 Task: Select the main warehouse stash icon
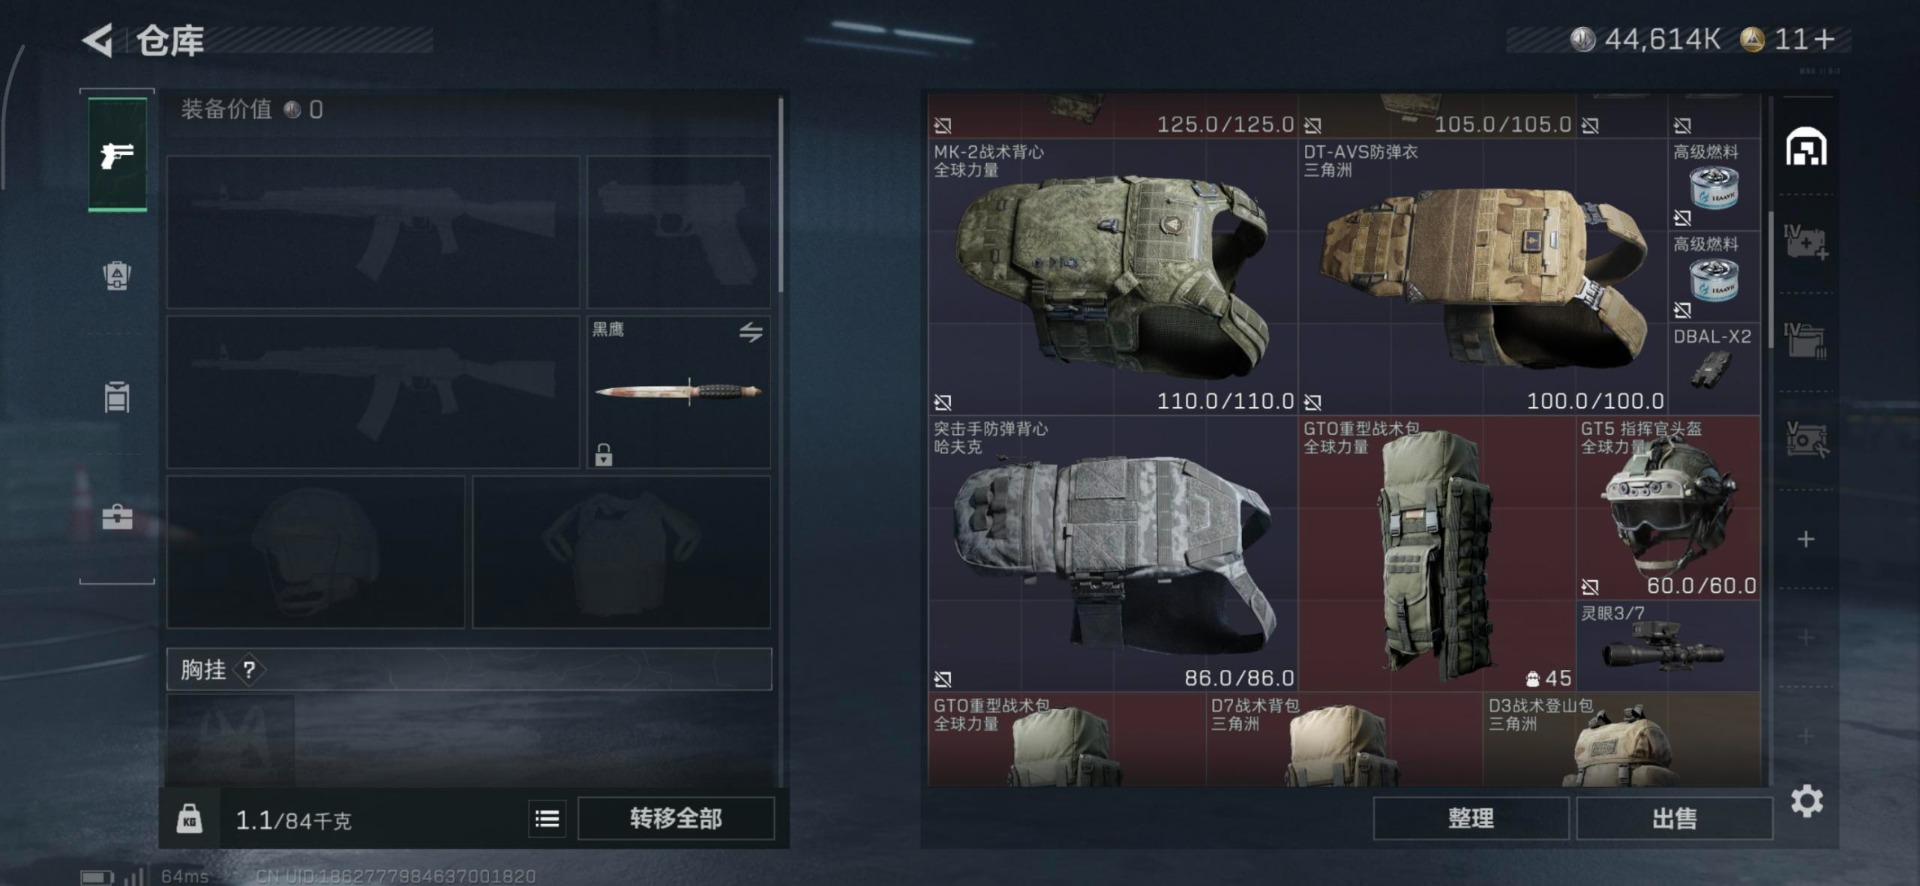(1806, 147)
